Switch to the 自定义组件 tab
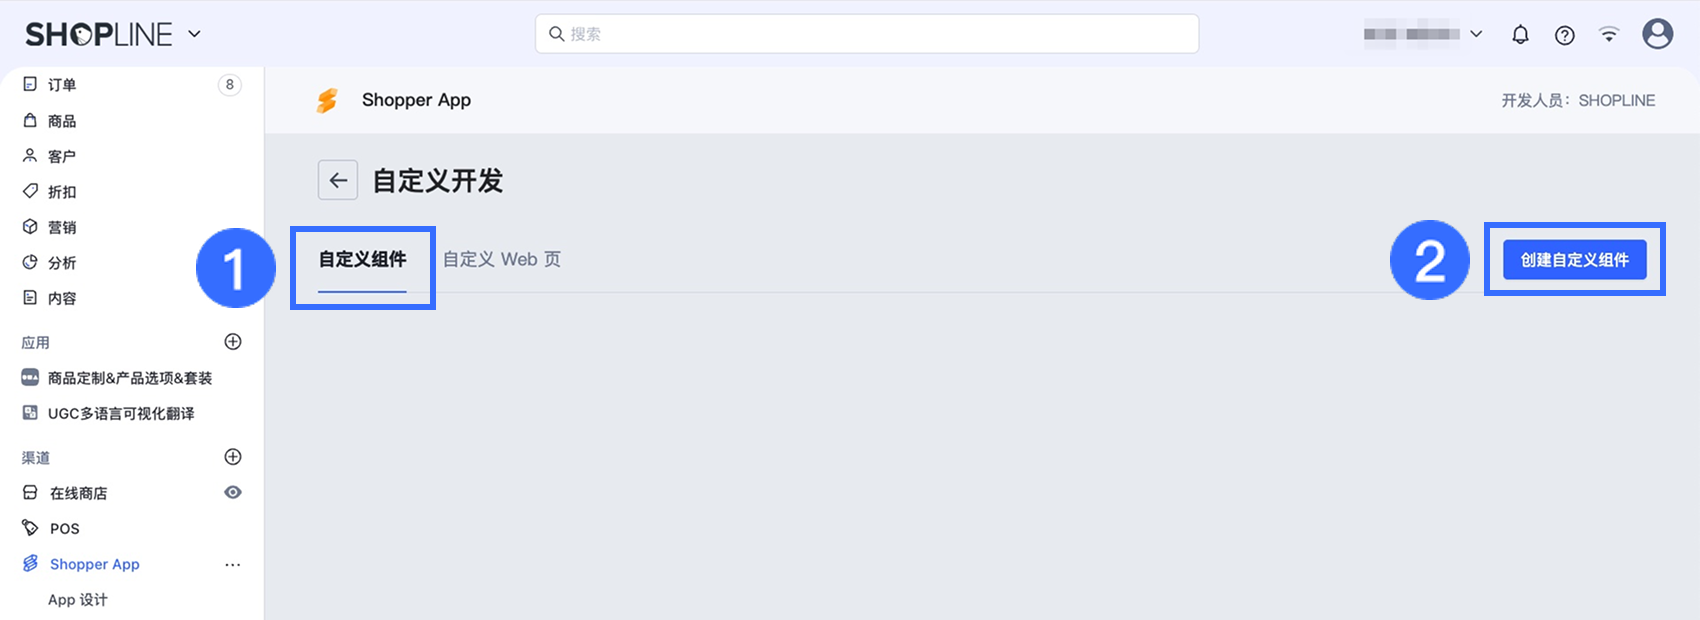Viewport: 1700px width, 620px height. click(362, 260)
